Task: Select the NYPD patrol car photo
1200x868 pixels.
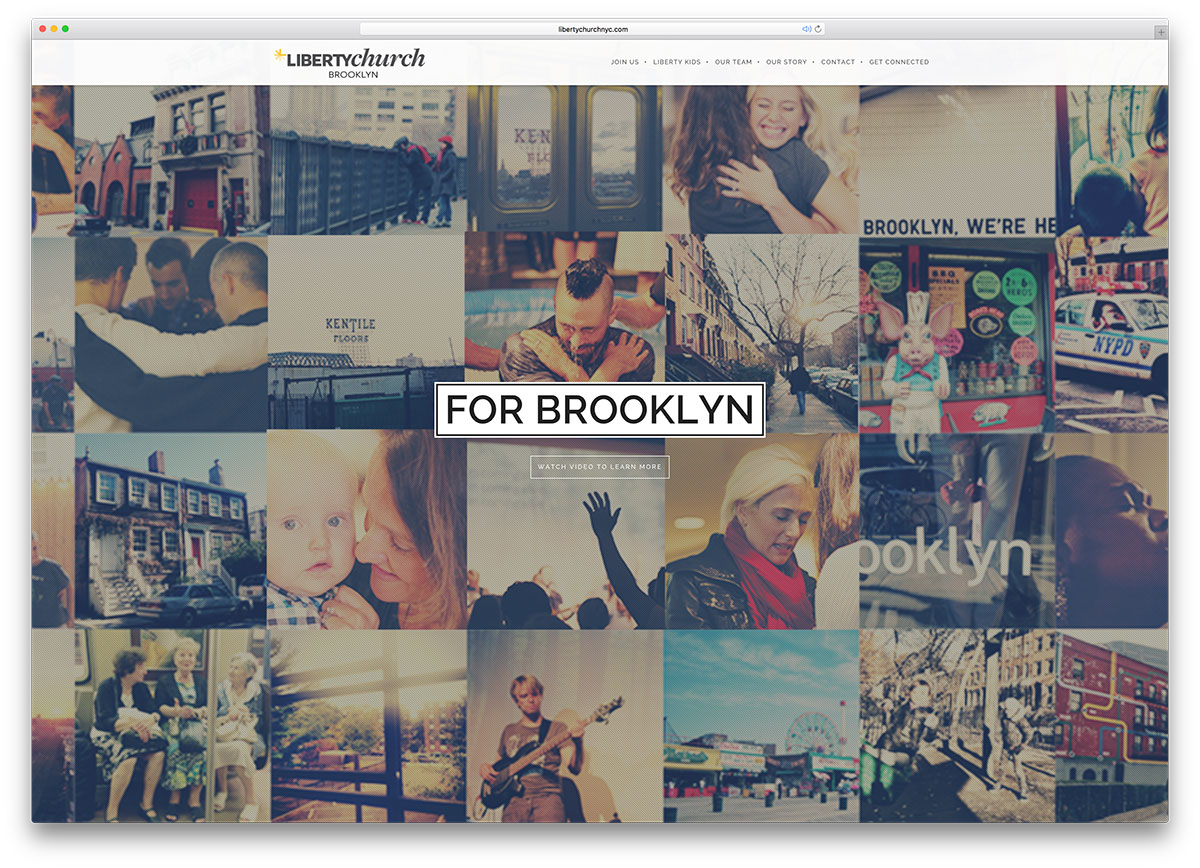Action: (x=1110, y=330)
